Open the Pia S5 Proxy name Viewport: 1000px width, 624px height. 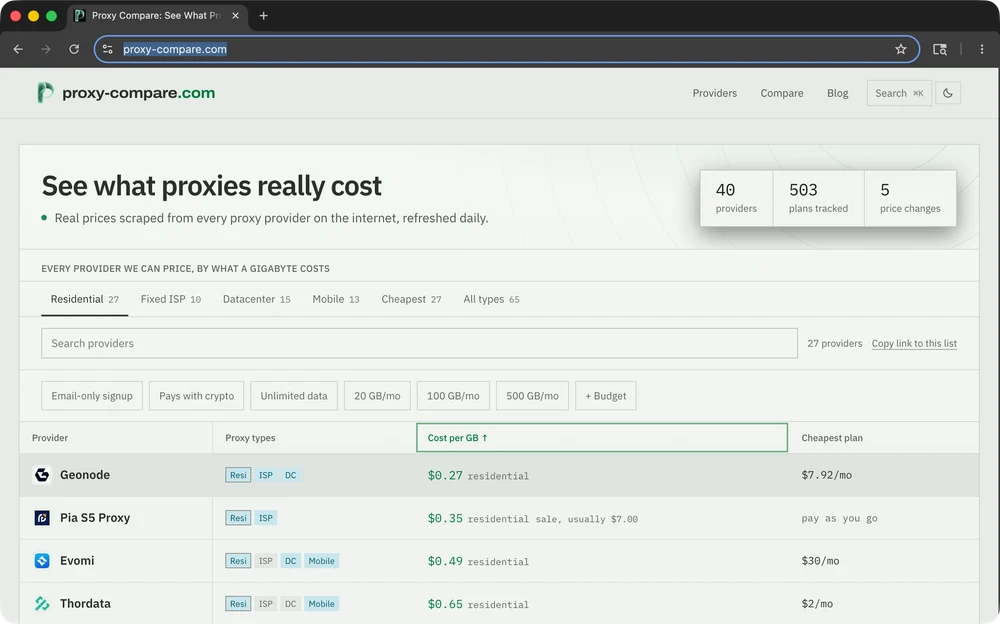coord(95,517)
